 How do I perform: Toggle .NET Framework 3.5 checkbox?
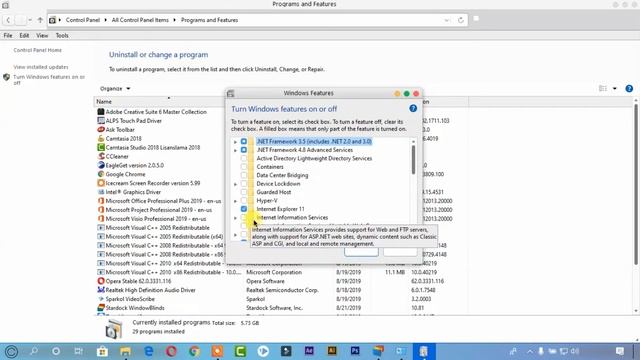pos(244,141)
